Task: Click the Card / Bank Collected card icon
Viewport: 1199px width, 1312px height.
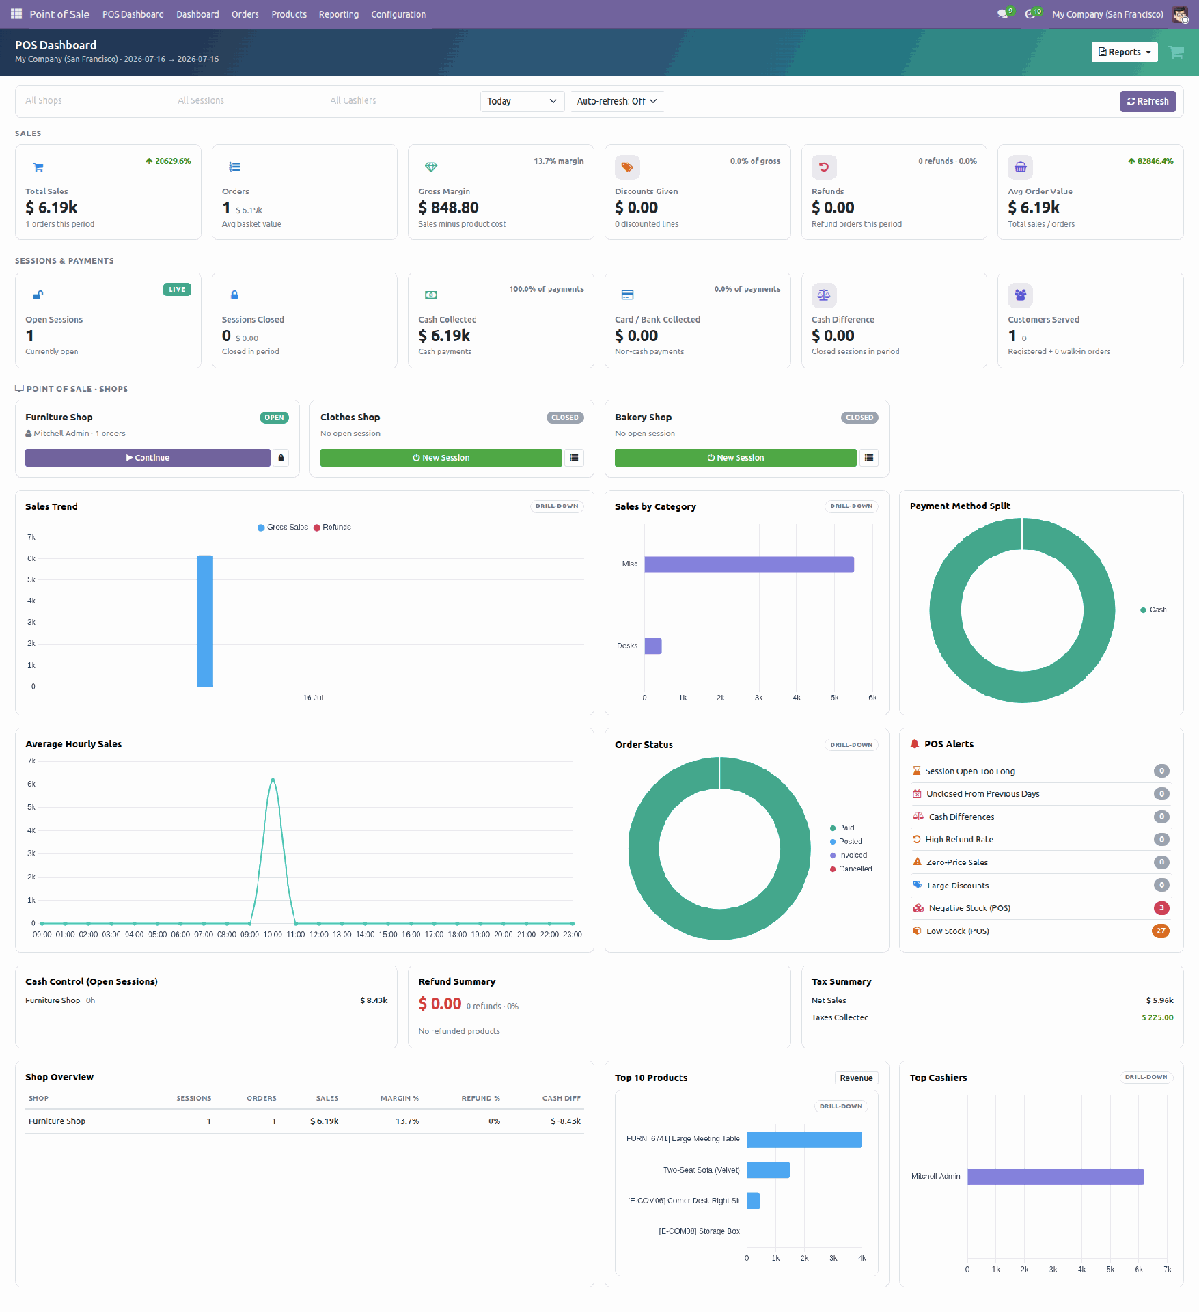Action: (627, 295)
